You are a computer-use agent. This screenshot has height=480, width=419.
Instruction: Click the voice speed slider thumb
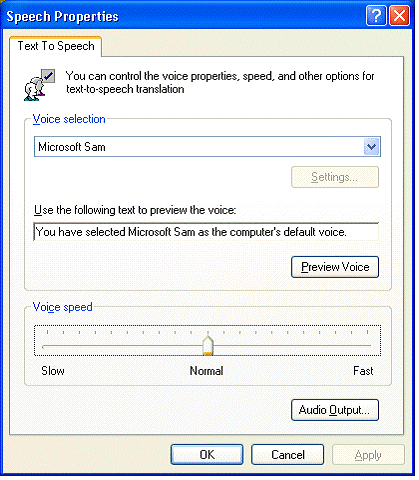tap(208, 346)
